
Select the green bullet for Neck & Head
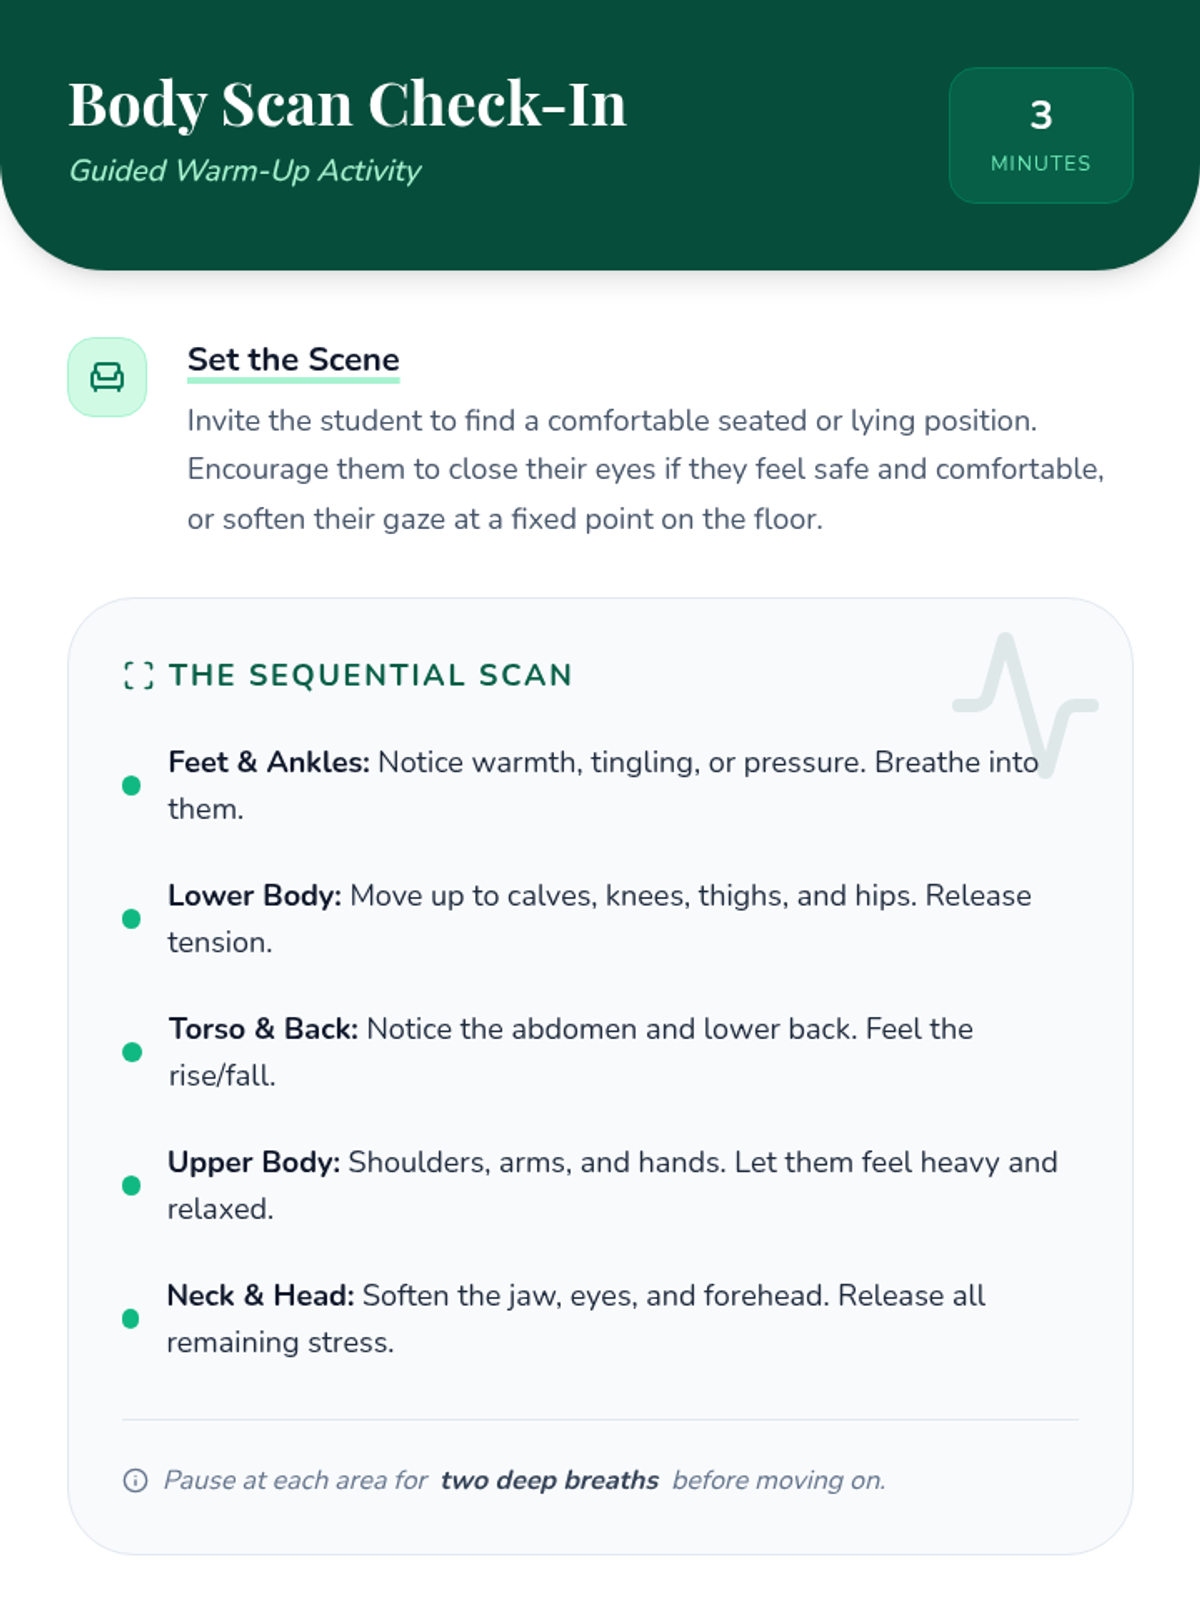tap(131, 1319)
